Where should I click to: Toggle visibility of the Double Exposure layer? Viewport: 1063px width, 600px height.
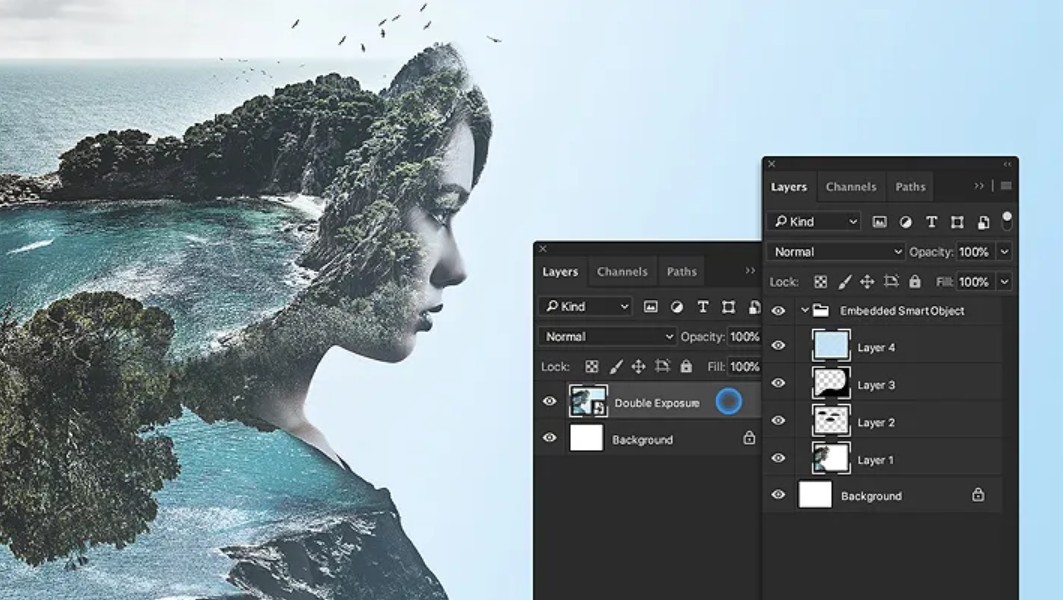click(550, 401)
